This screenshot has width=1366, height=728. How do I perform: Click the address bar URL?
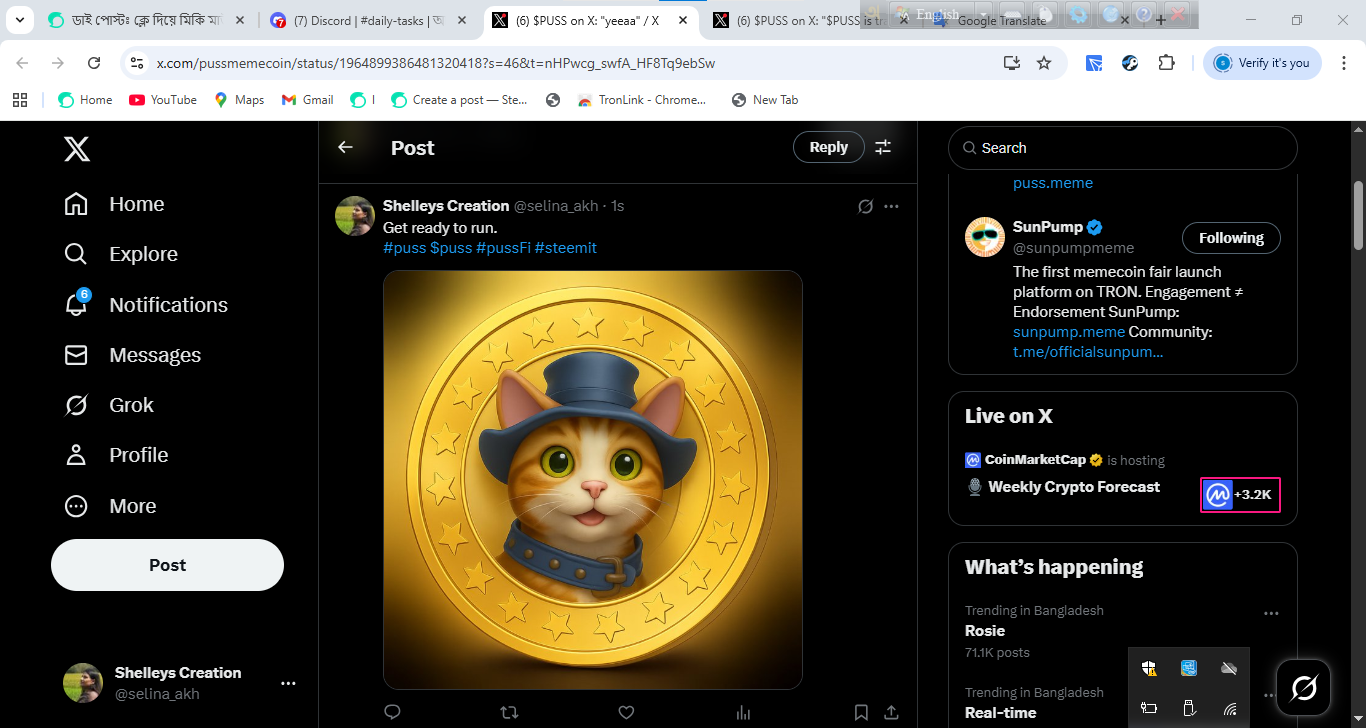coord(436,63)
